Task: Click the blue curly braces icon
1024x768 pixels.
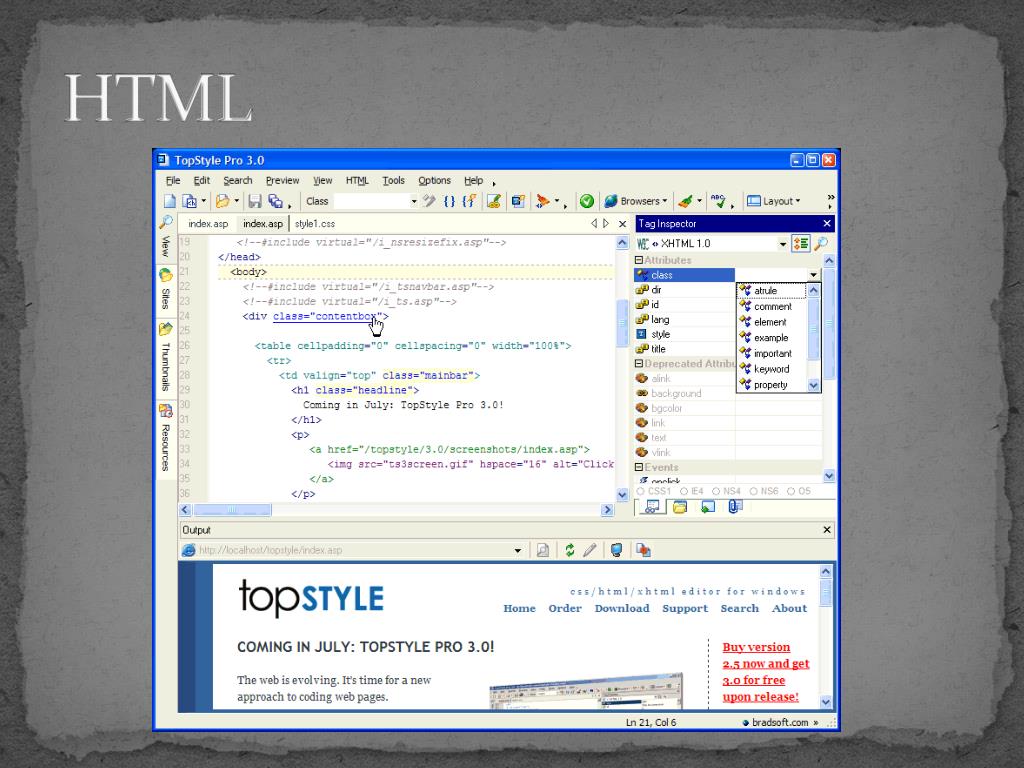Action: tap(449, 201)
